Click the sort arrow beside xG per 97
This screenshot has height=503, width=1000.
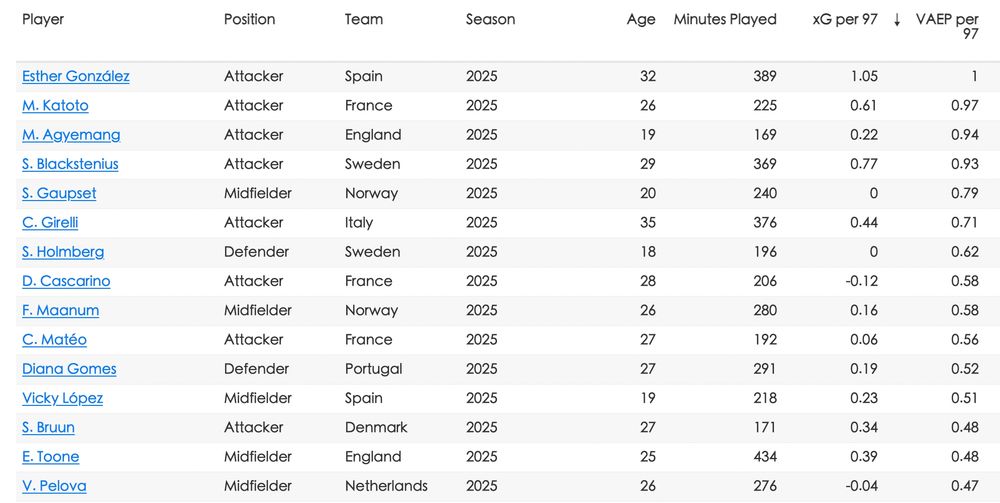tap(897, 20)
